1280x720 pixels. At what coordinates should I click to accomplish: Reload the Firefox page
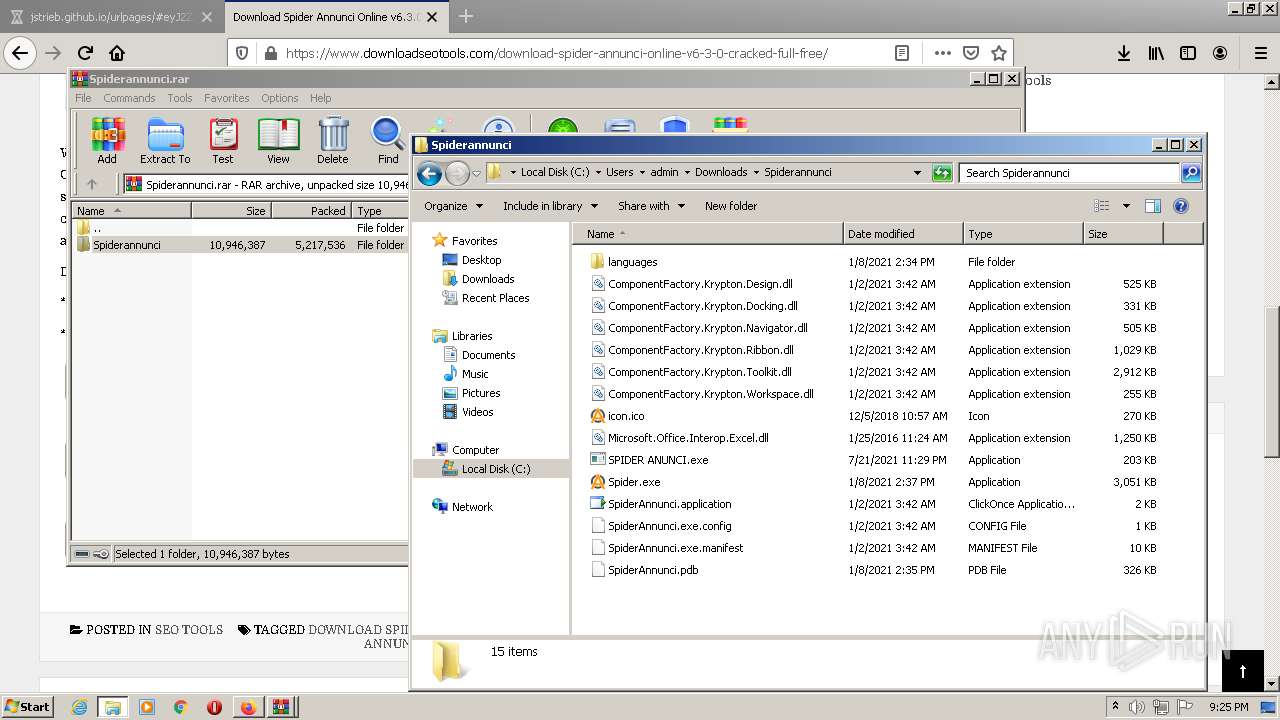[x=85, y=53]
